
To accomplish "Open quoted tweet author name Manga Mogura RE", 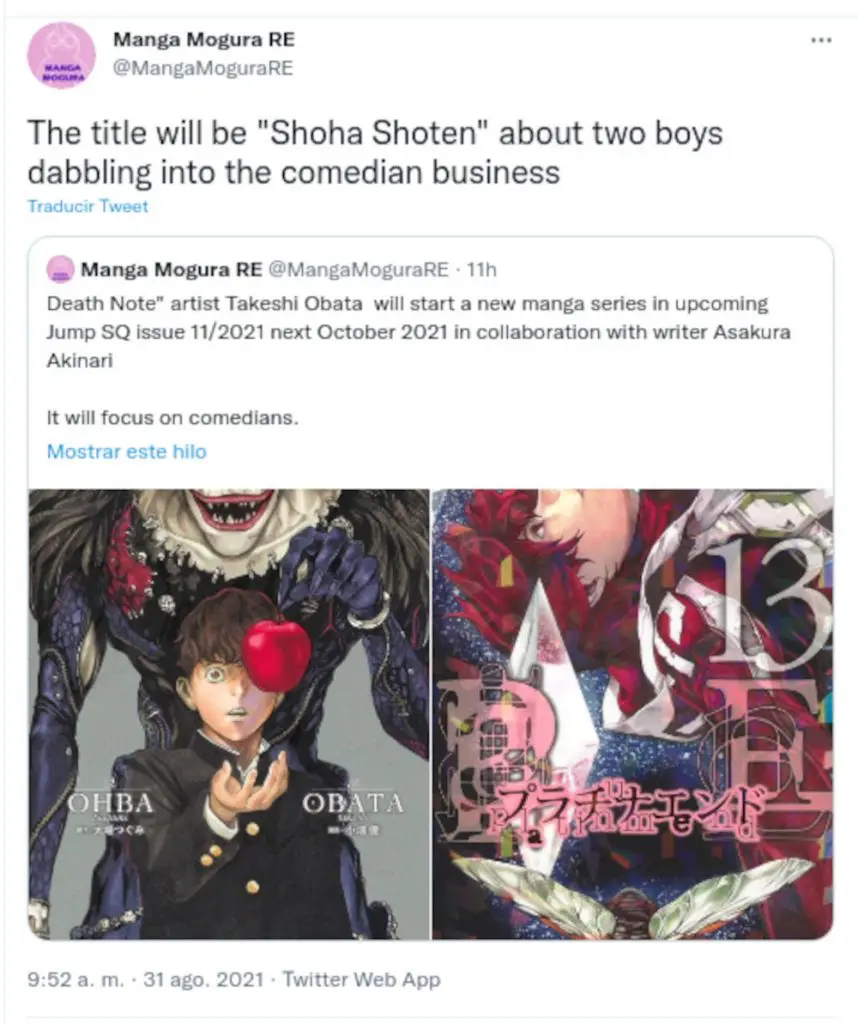I will (171, 269).
